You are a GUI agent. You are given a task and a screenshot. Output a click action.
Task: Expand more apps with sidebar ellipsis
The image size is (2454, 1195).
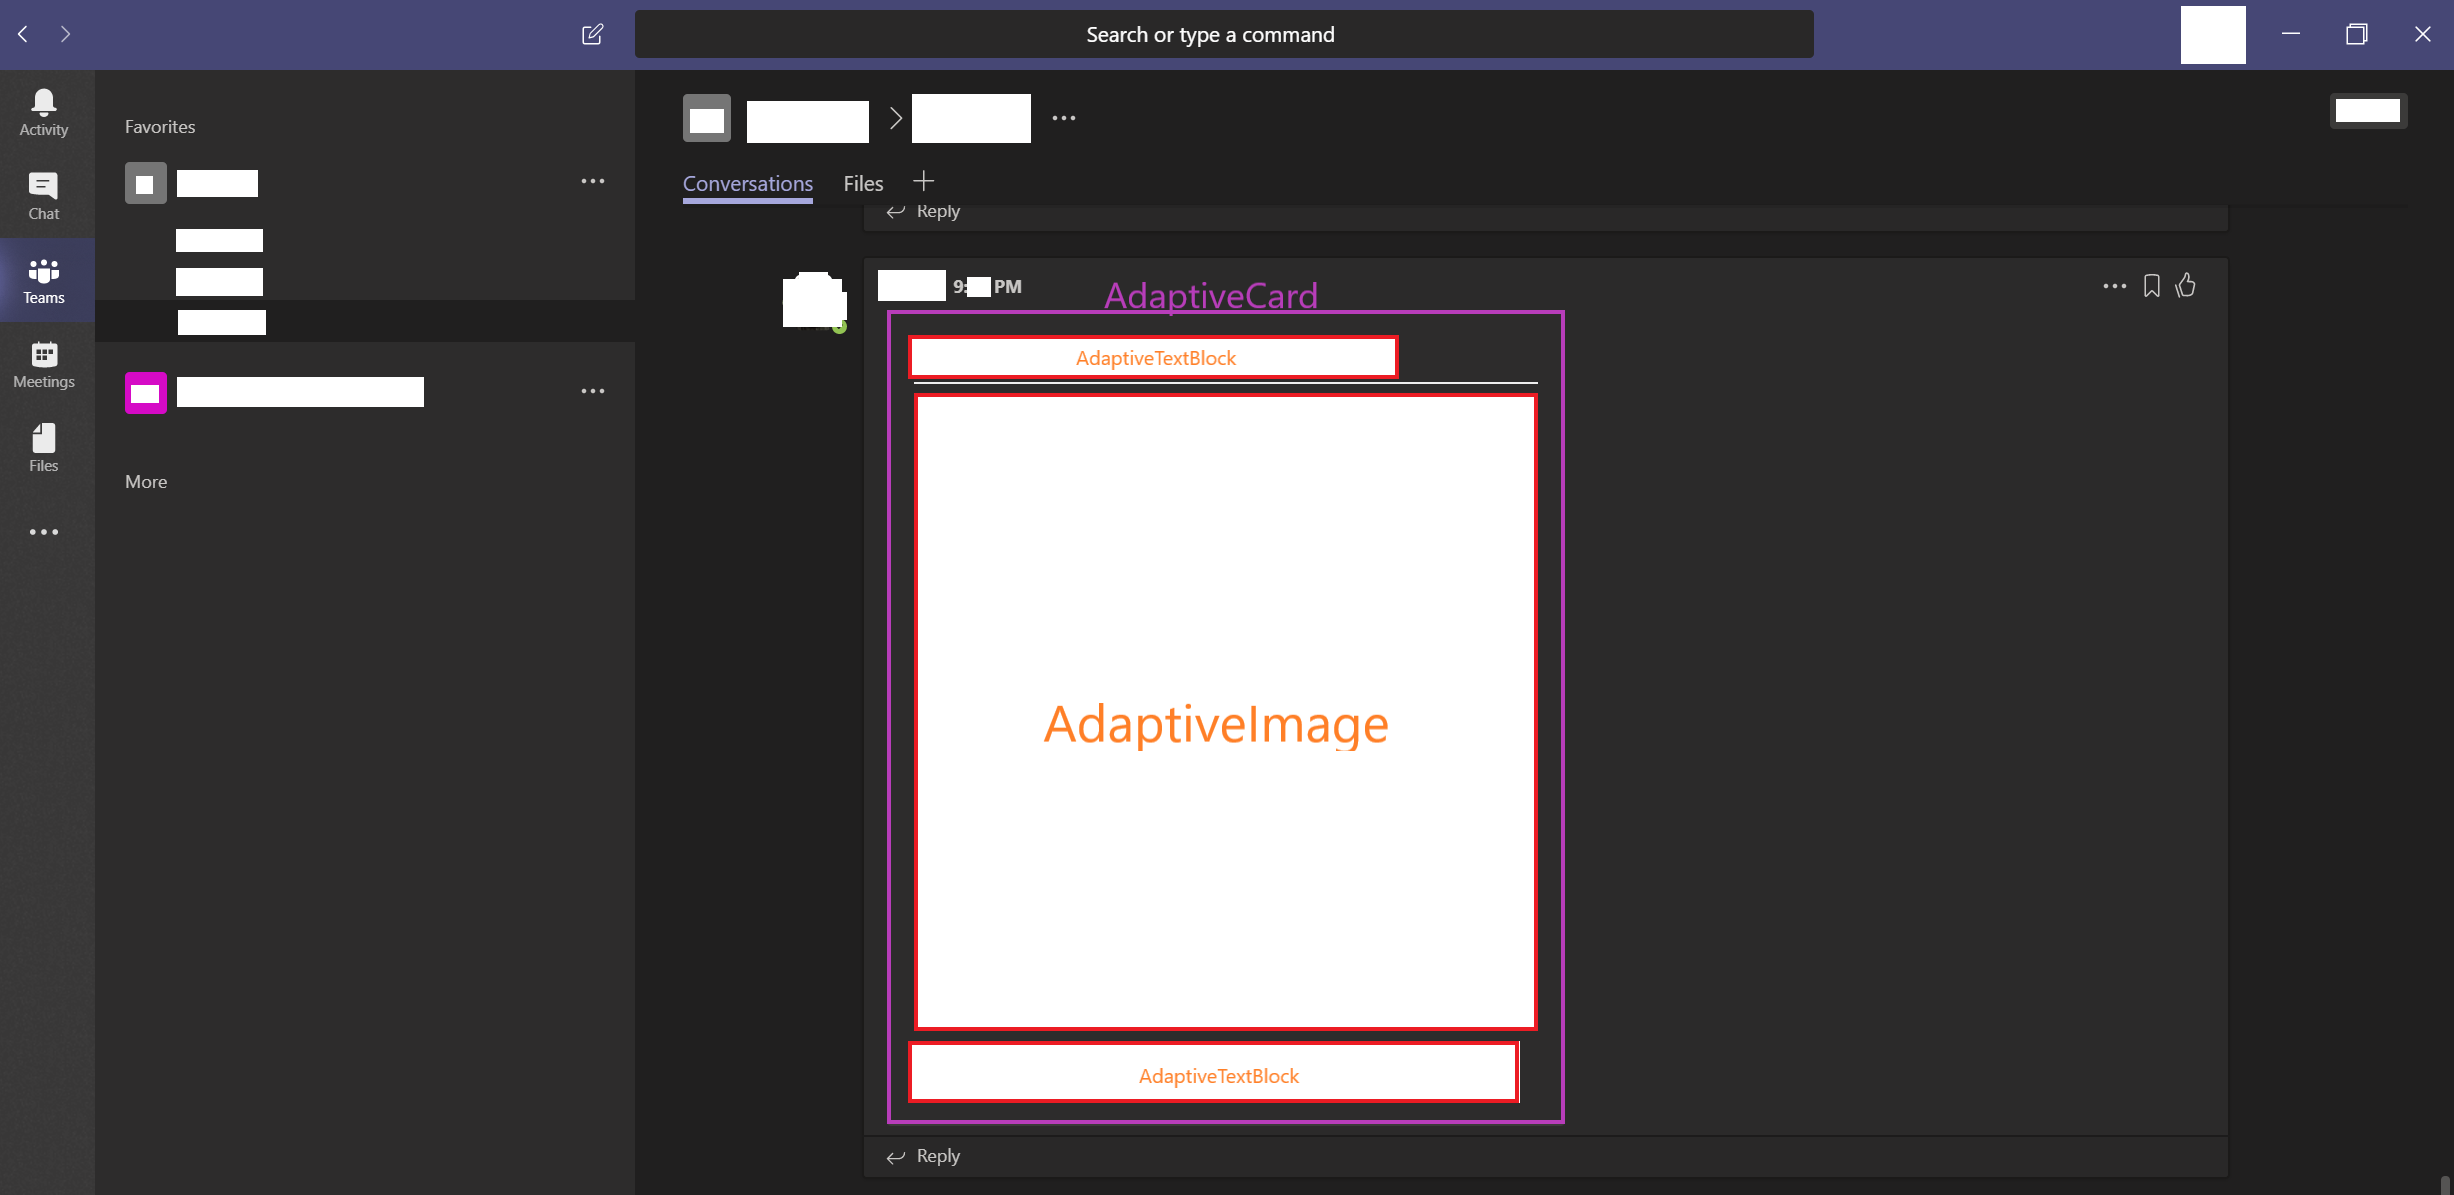click(43, 531)
